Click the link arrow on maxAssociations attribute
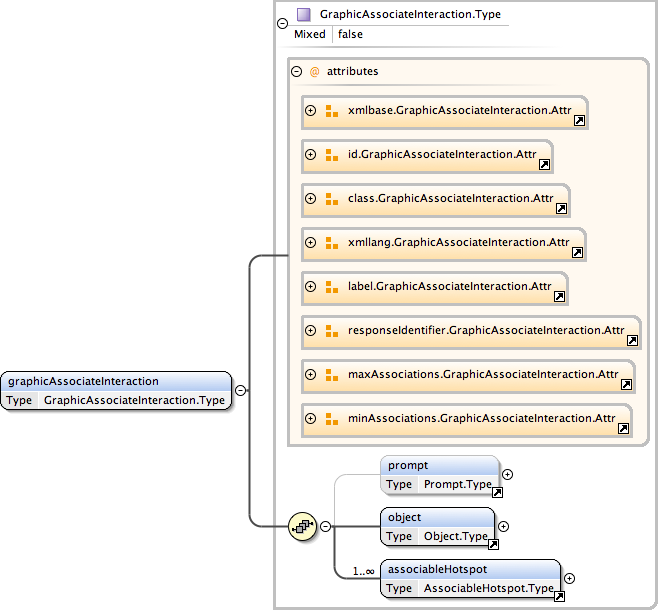This screenshot has height=610, width=658. (626, 384)
